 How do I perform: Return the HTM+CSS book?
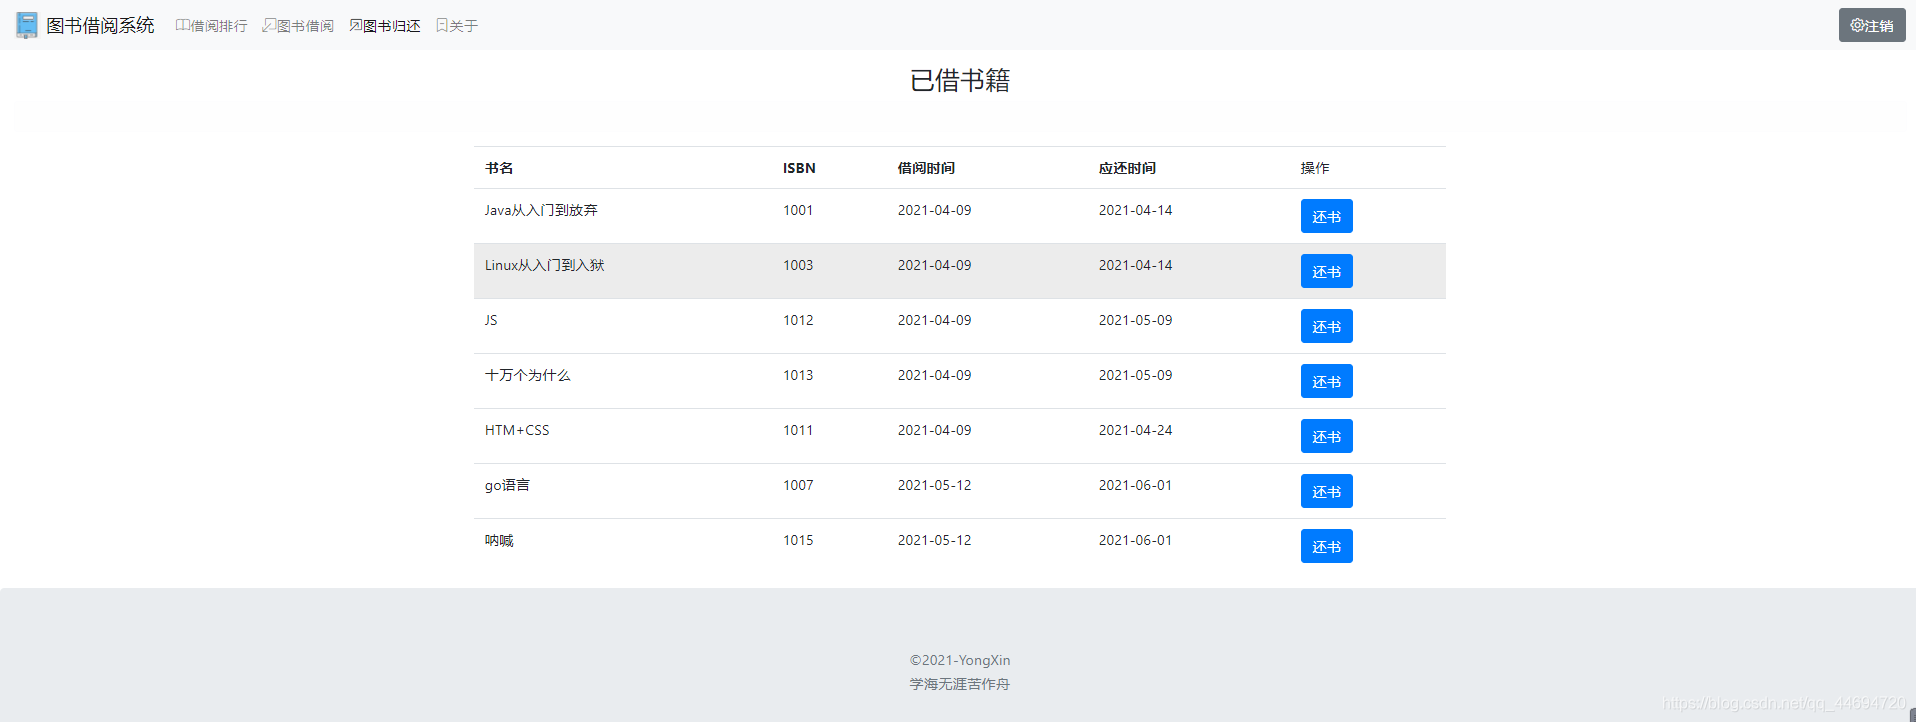tap(1326, 436)
